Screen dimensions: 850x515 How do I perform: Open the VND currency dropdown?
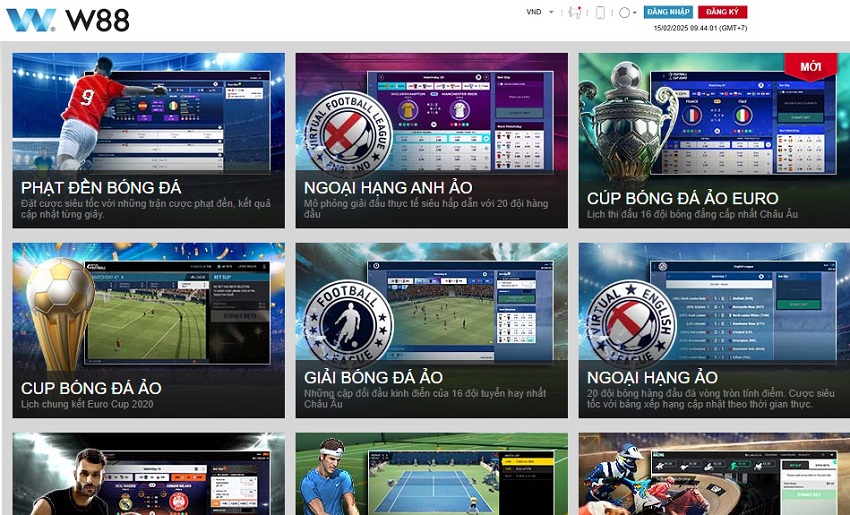point(540,12)
